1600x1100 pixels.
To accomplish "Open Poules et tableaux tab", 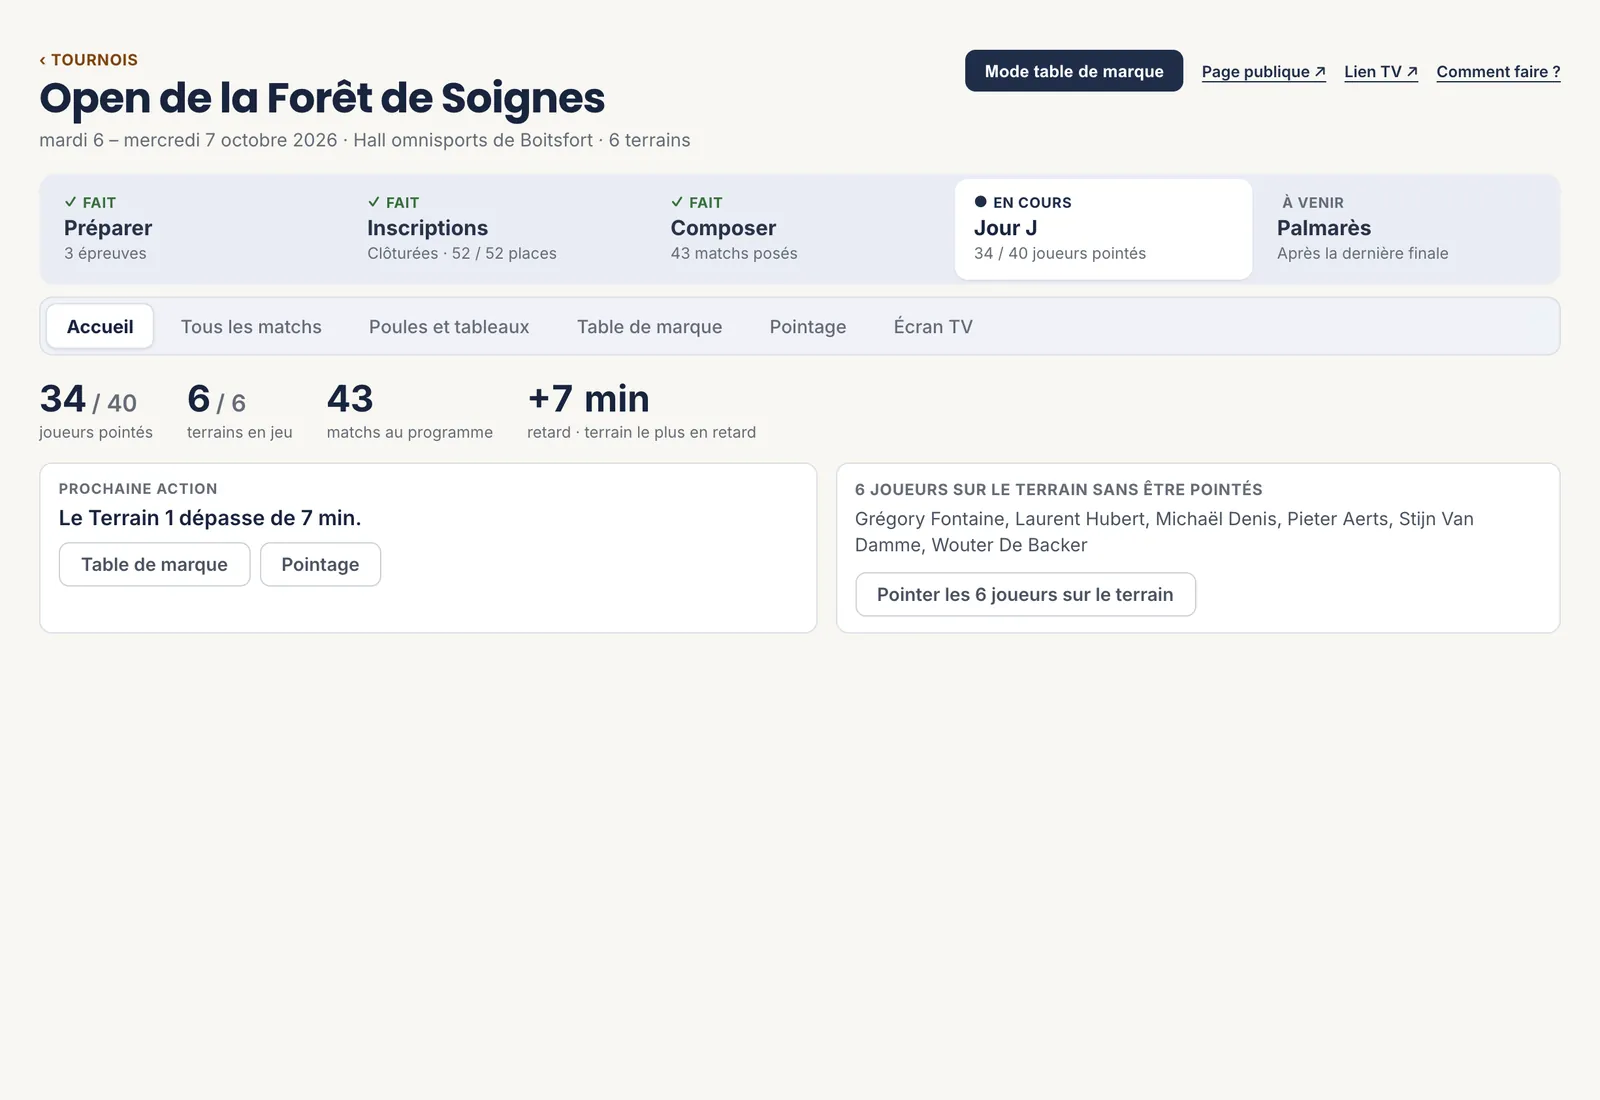I will point(449,327).
